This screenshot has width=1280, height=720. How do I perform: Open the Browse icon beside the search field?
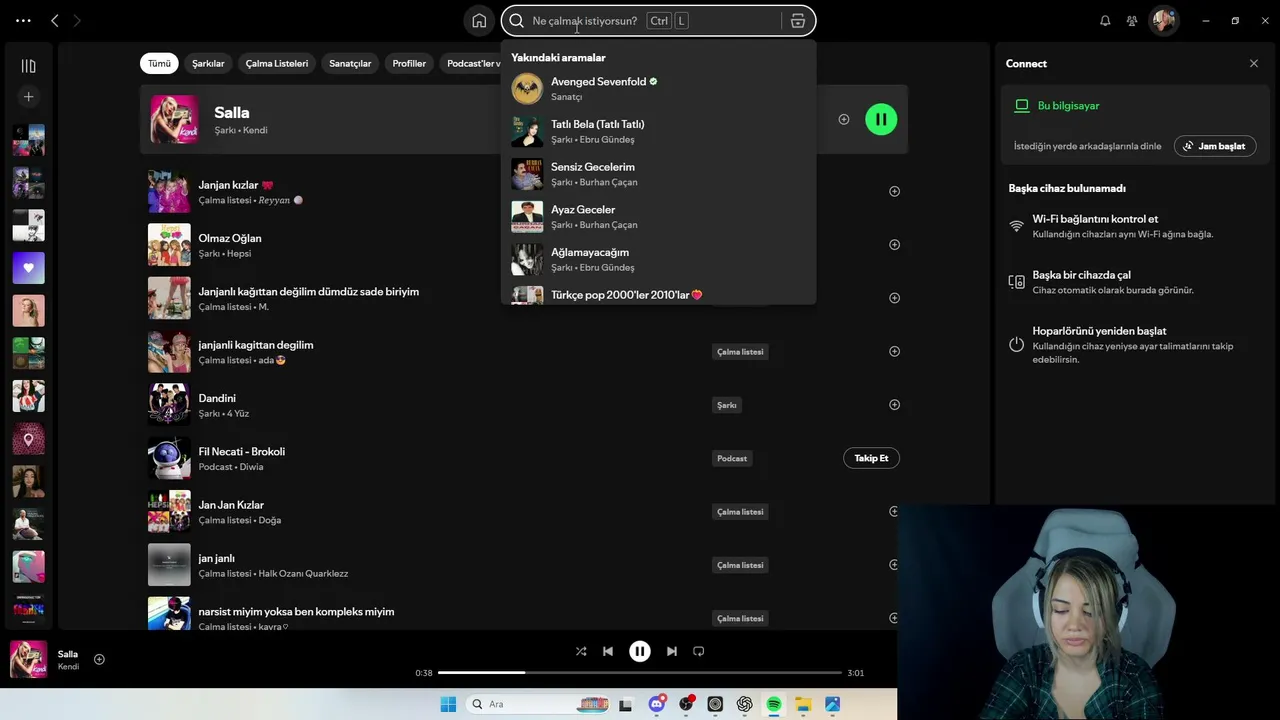(x=797, y=21)
